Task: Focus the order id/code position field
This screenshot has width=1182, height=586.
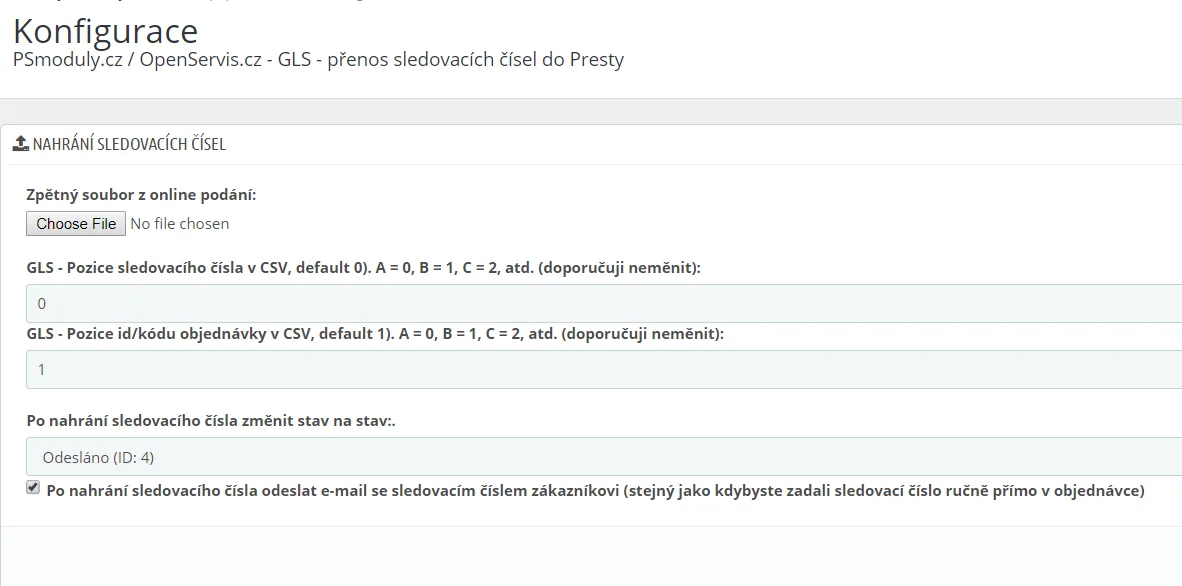Action: coord(600,369)
